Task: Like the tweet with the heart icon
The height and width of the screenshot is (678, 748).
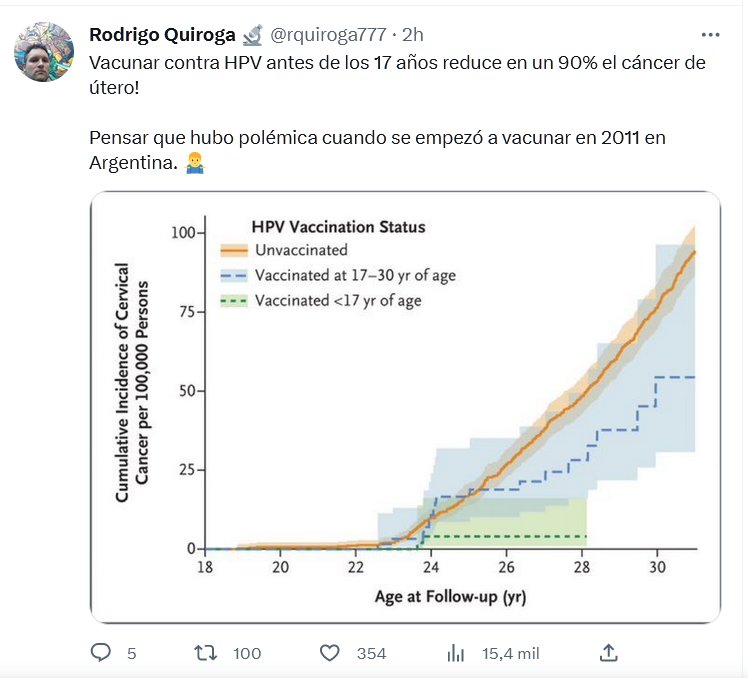Action: 330,653
